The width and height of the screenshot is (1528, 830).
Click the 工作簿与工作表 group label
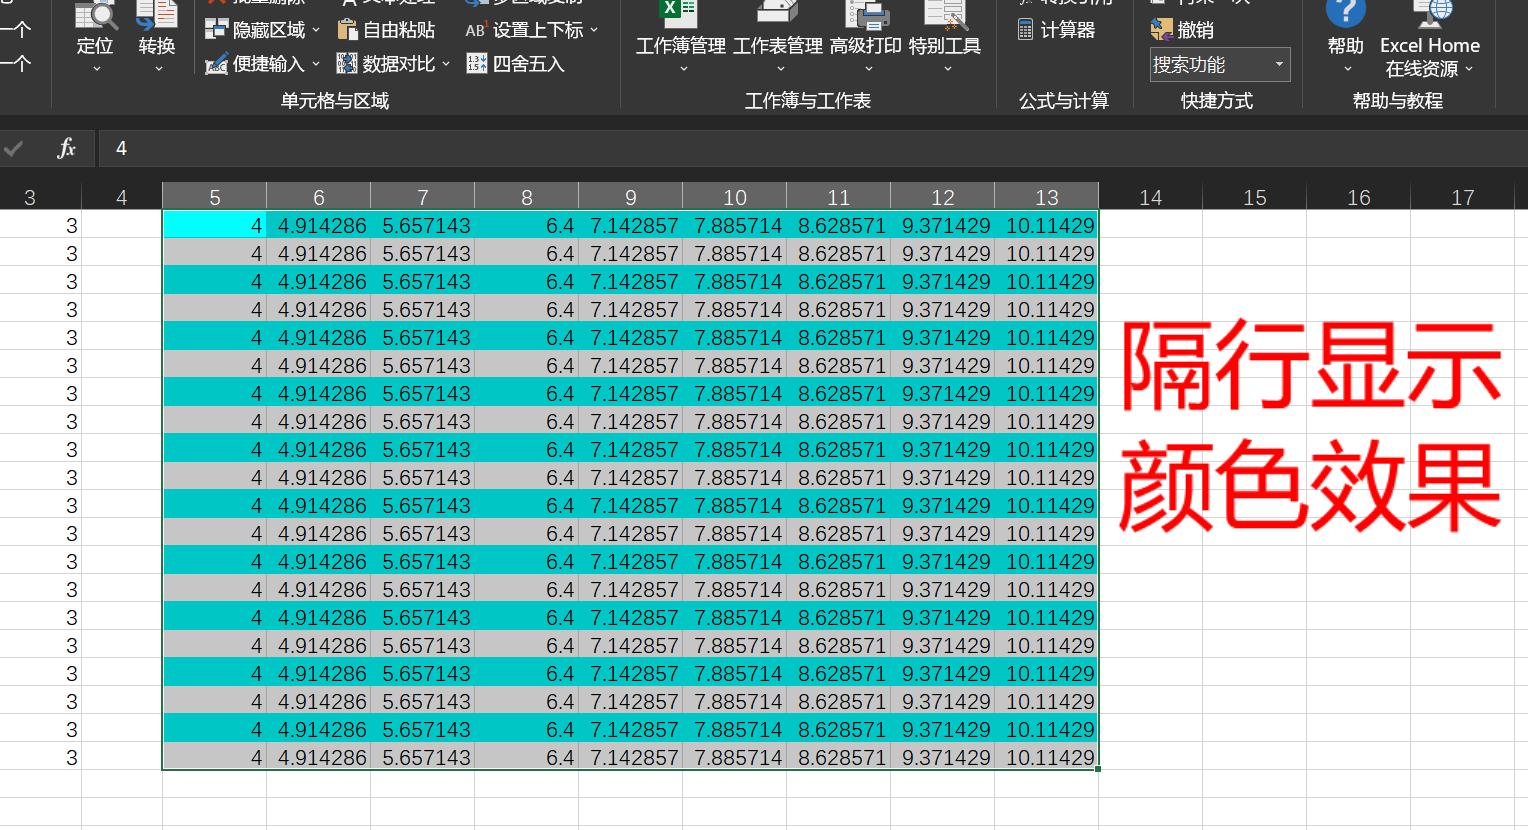click(x=808, y=100)
